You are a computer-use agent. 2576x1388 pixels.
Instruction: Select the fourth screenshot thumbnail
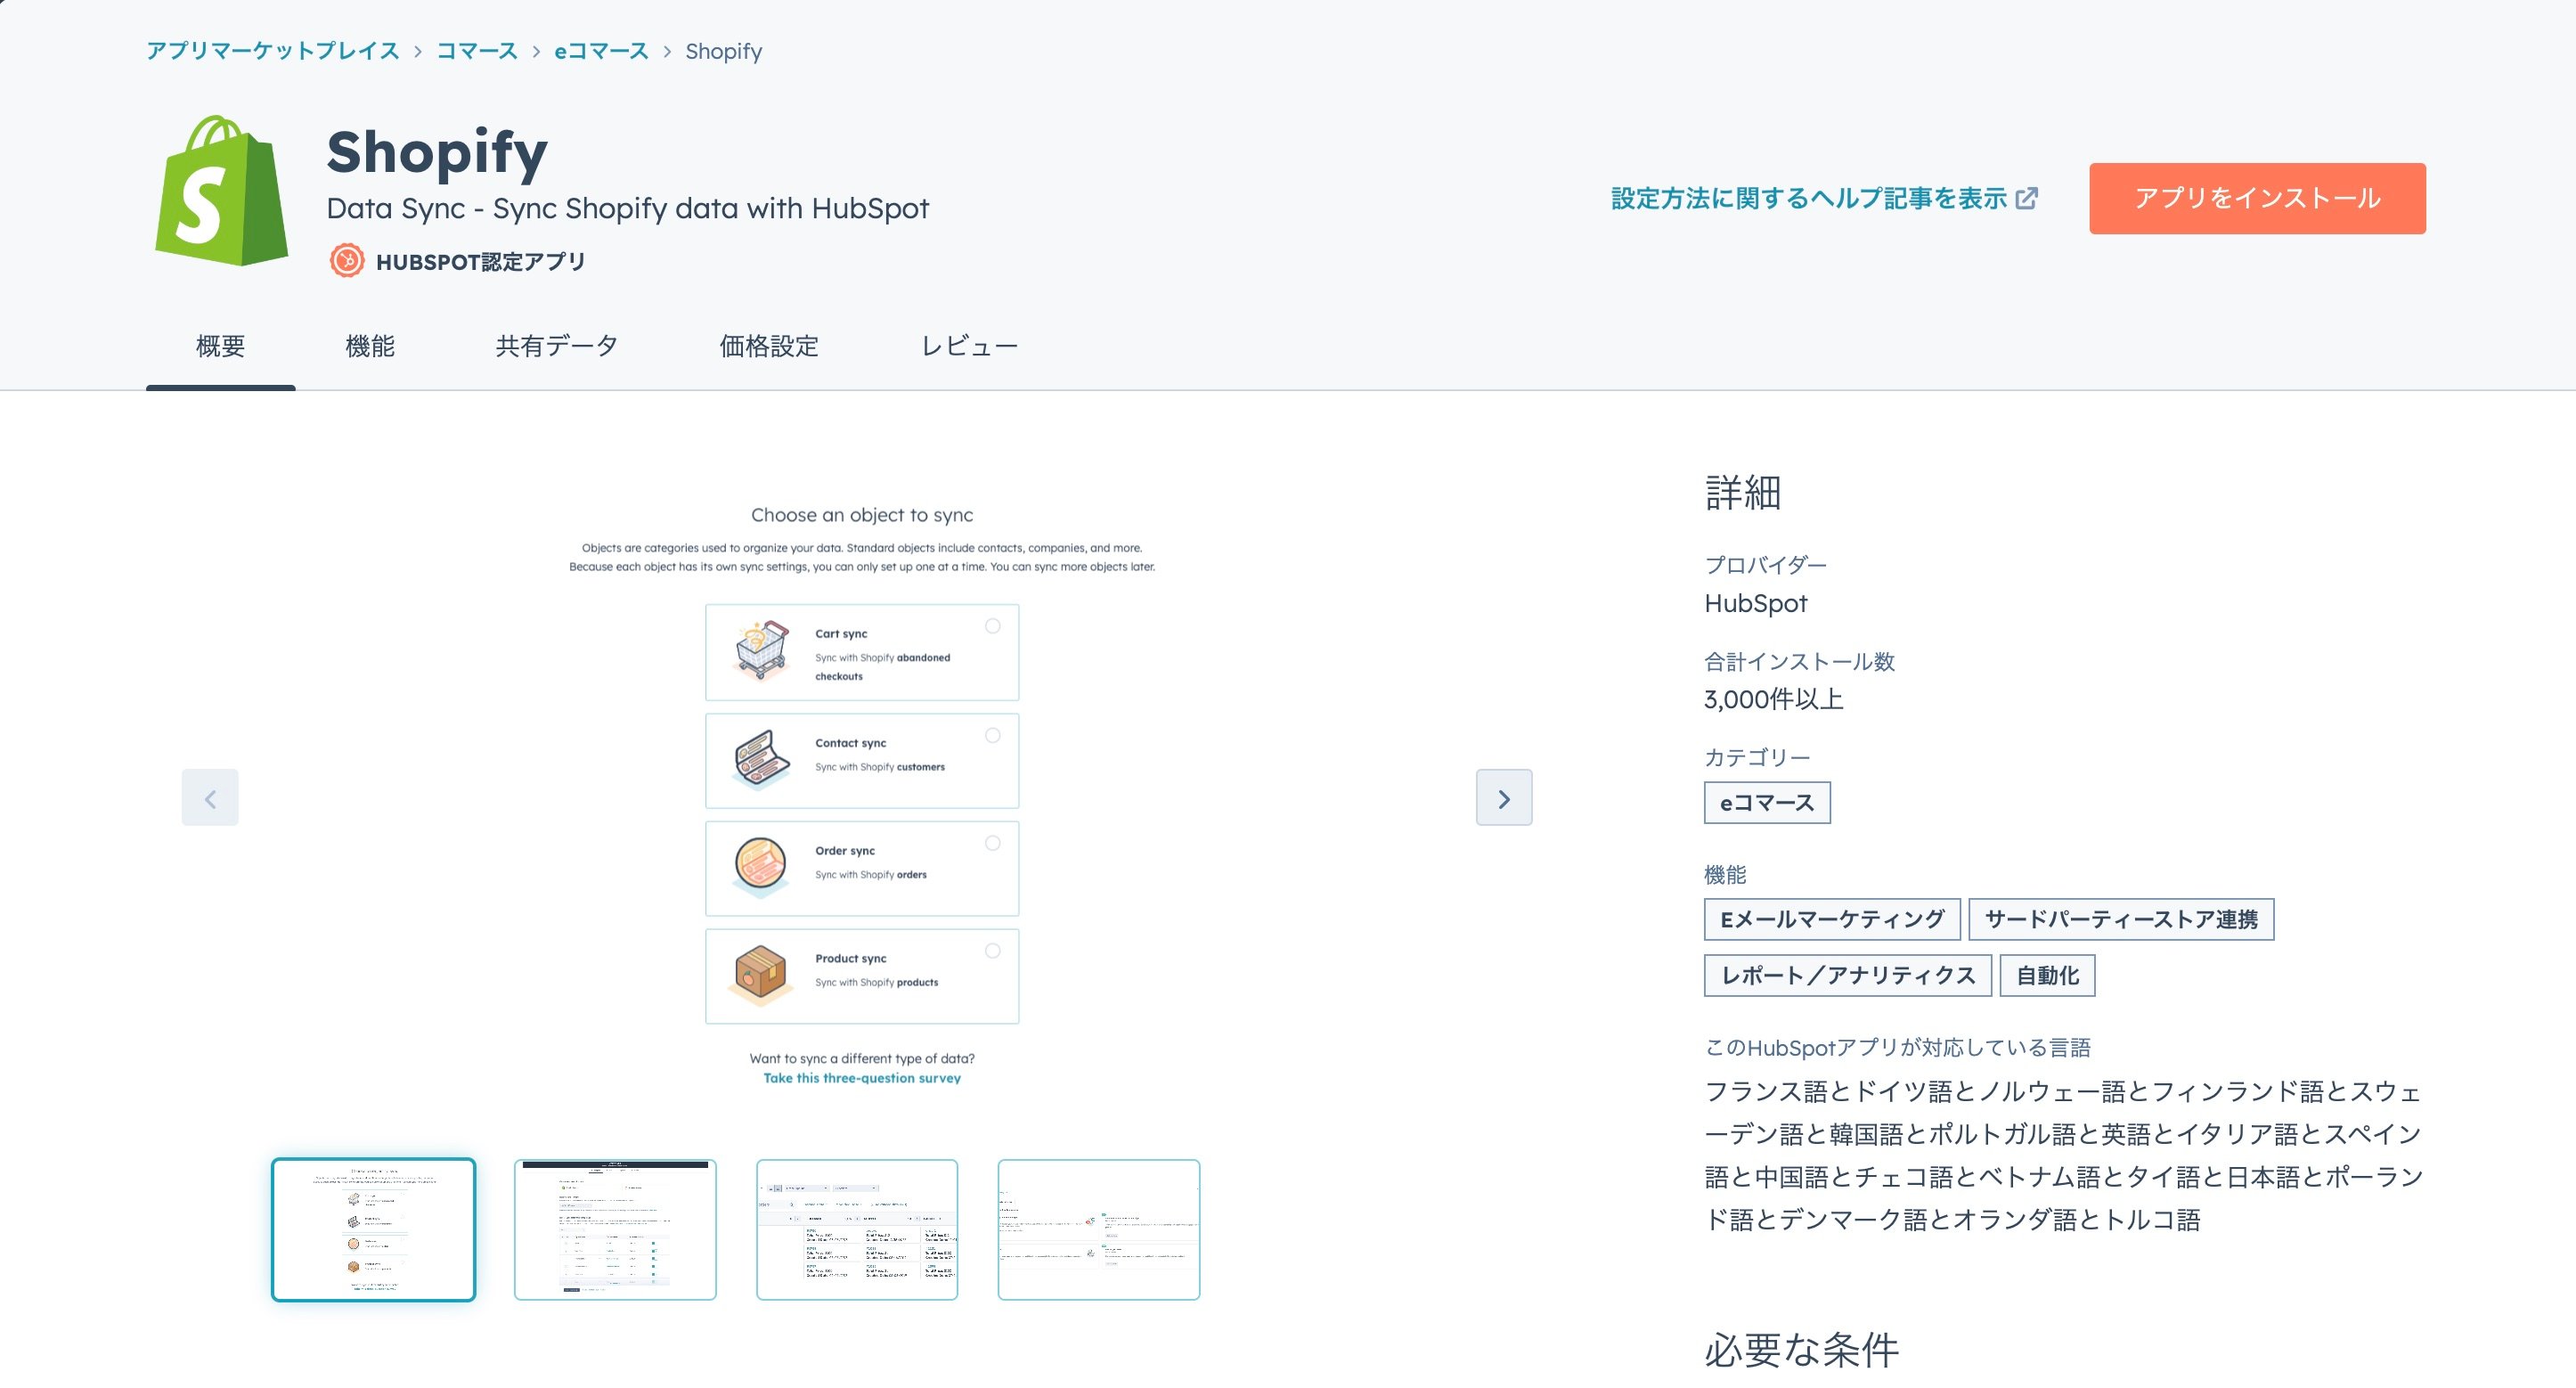[1098, 1229]
